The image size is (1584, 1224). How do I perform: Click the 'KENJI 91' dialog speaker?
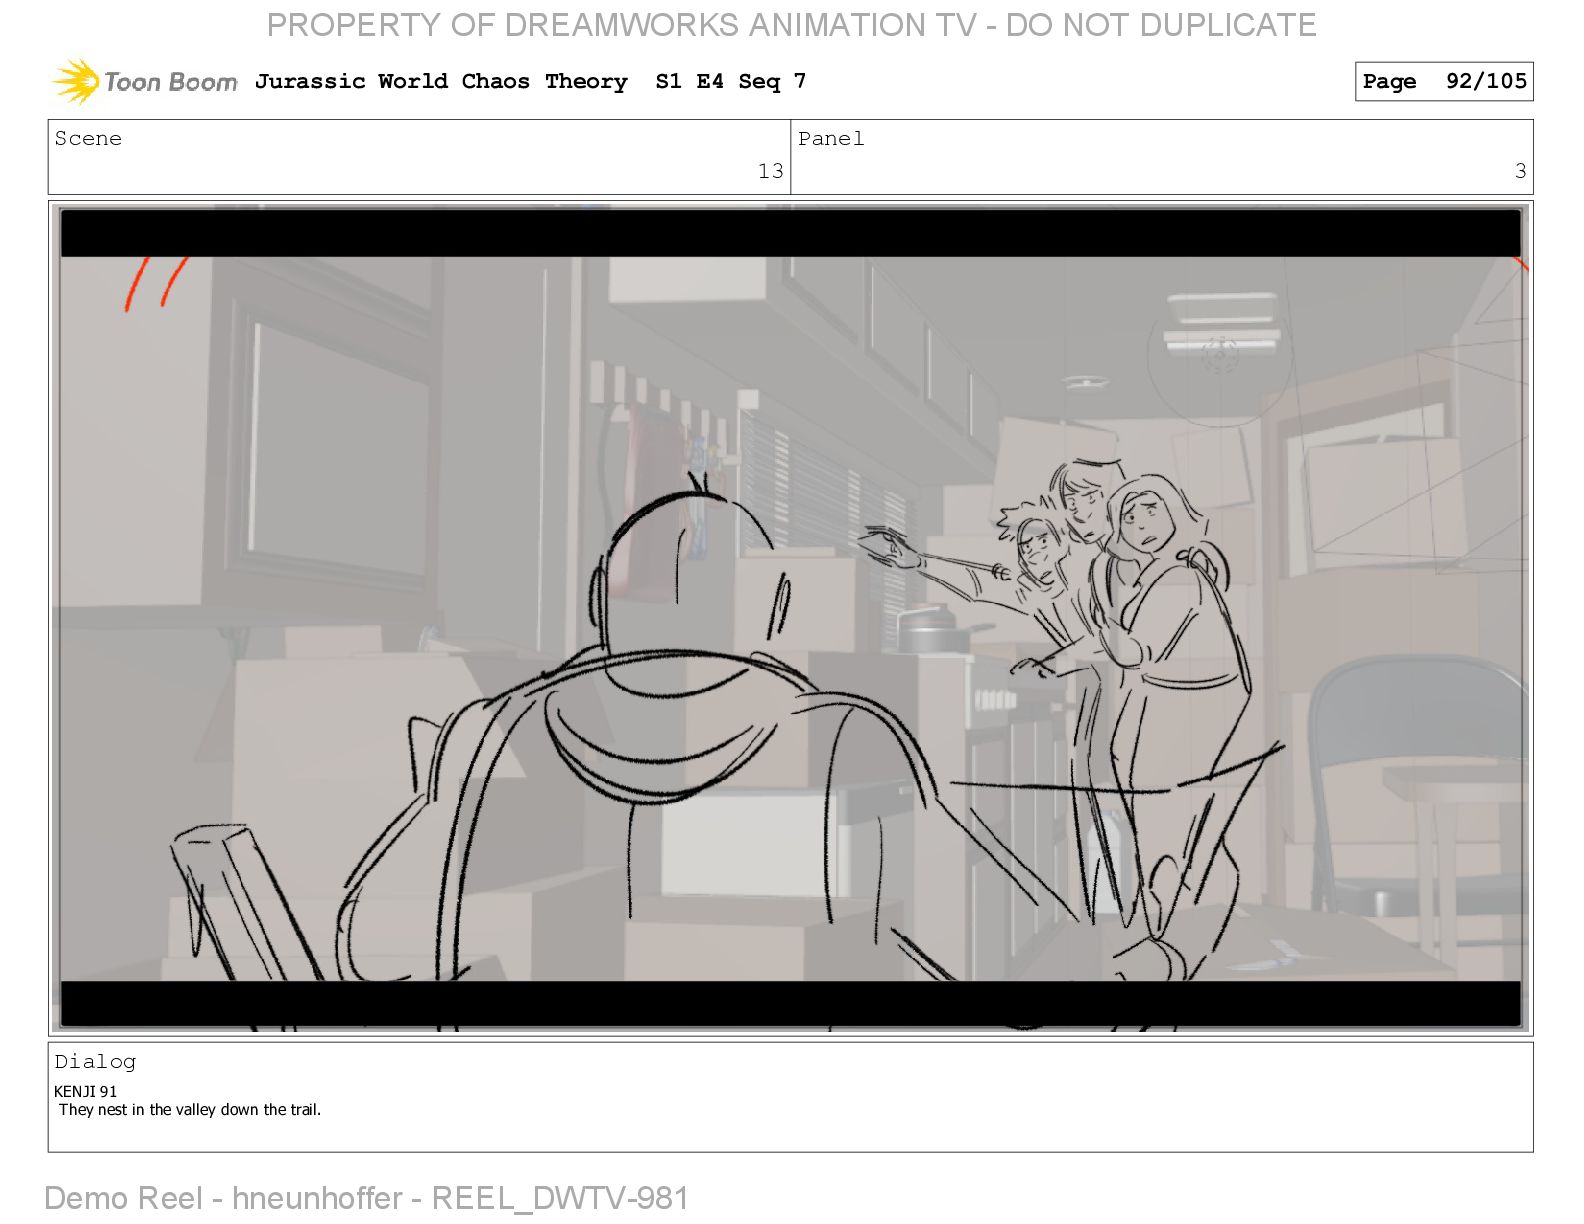point(86,1091)
